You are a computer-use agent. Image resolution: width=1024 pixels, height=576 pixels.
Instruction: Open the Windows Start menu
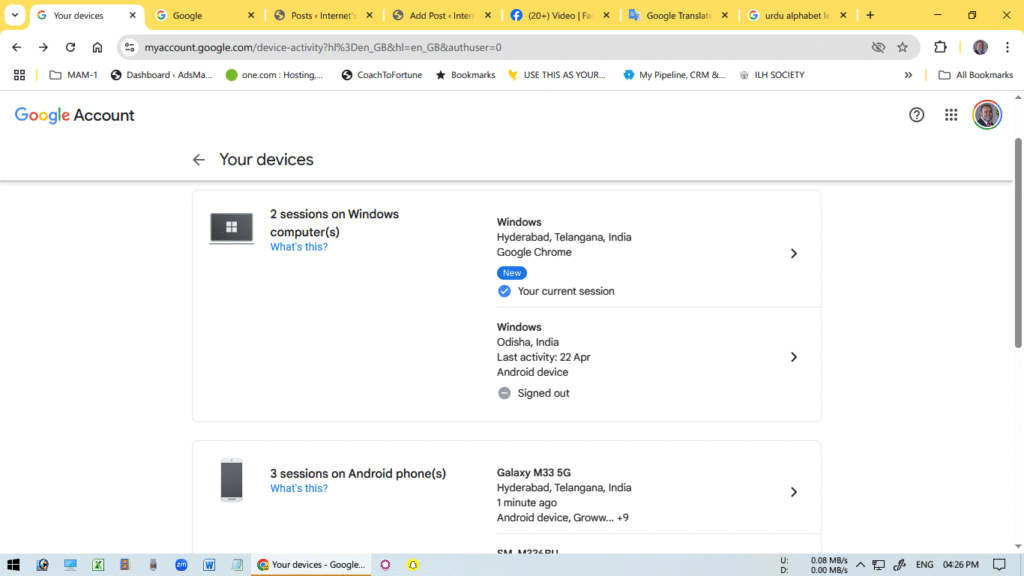[x=13, y=565]
